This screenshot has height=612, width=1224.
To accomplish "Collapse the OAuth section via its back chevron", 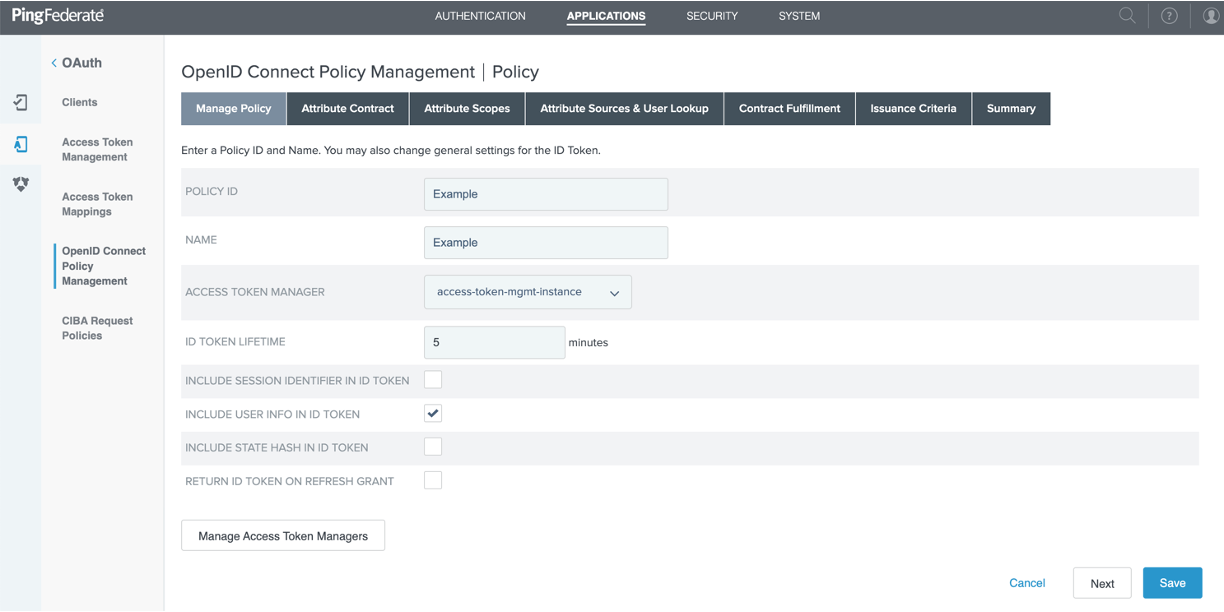I will tap(54, 62).
